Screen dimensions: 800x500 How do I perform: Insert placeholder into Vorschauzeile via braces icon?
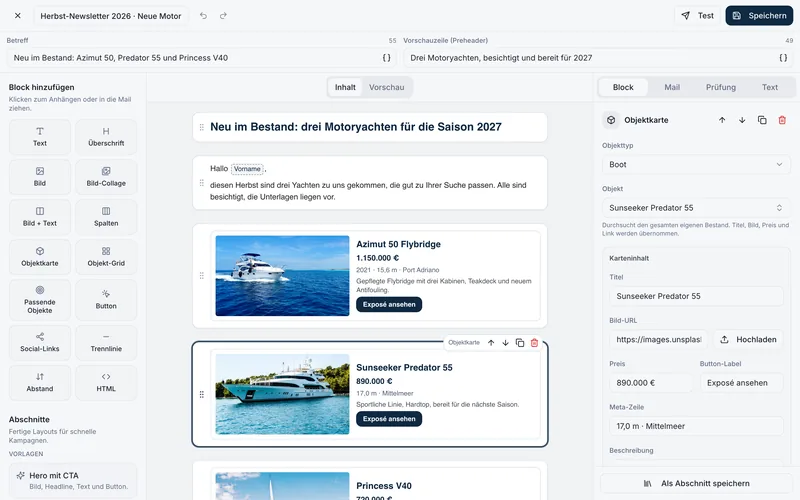(783, 58)
